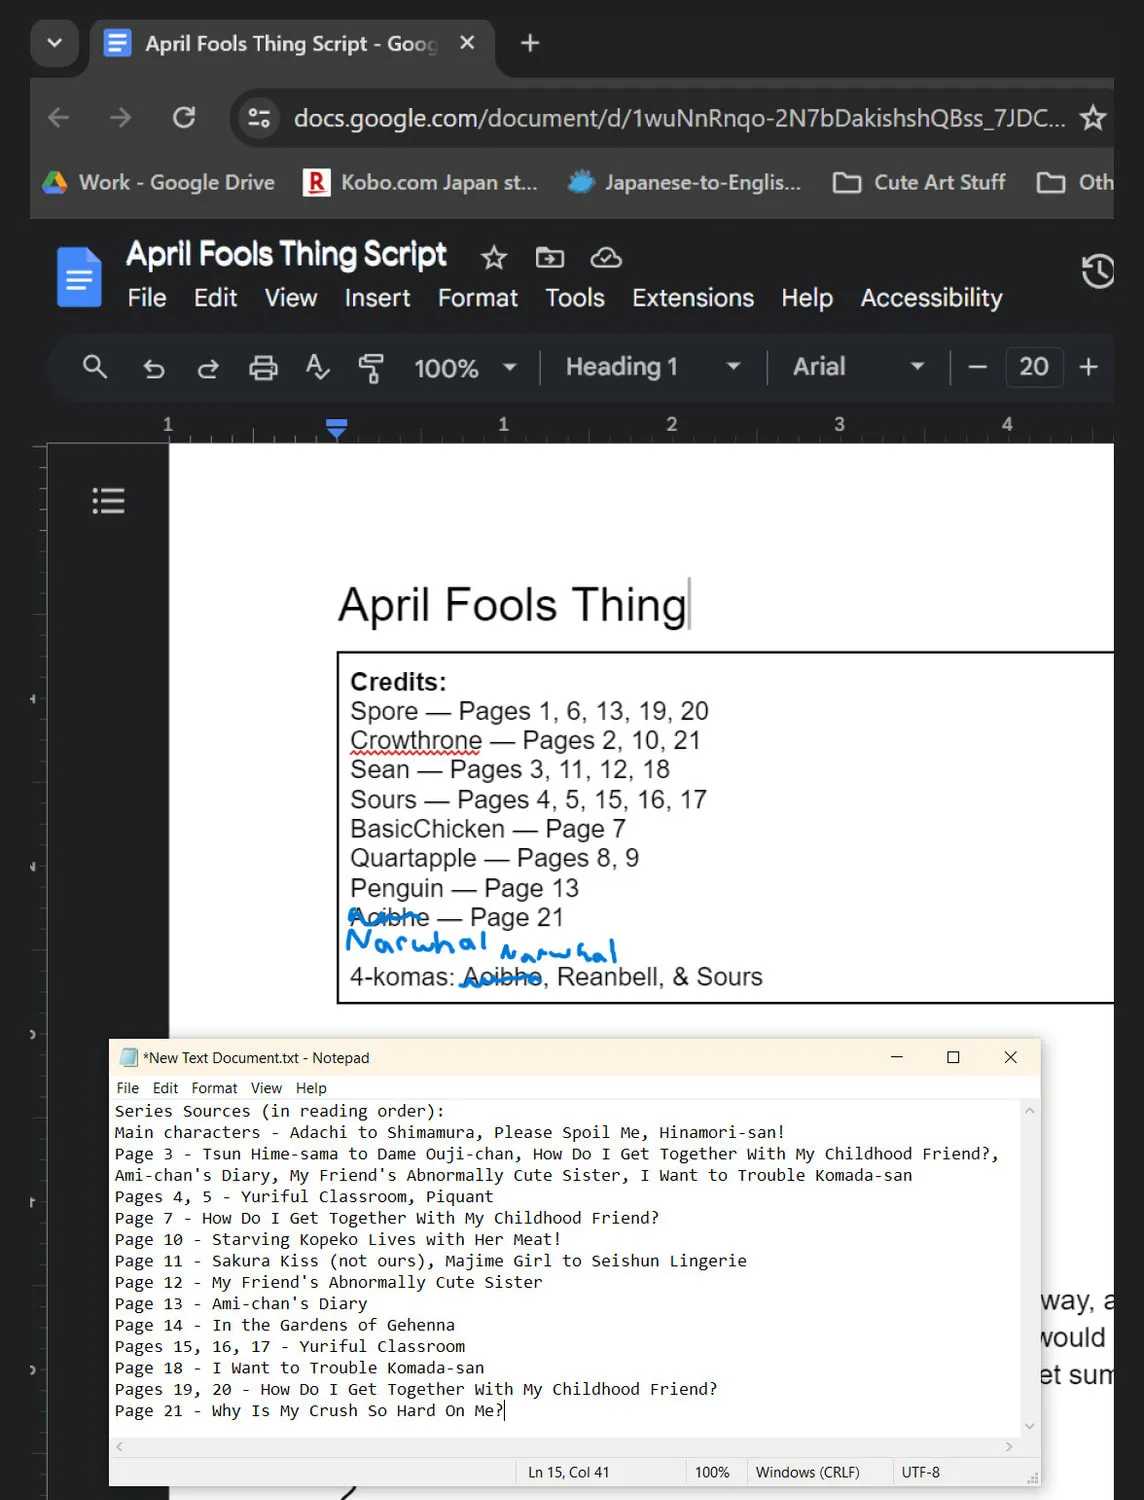Viewport: 1144px width, 1500px height.
Task: Click the Google Docs search menus magnifier icon
Action: pos(95,367)
